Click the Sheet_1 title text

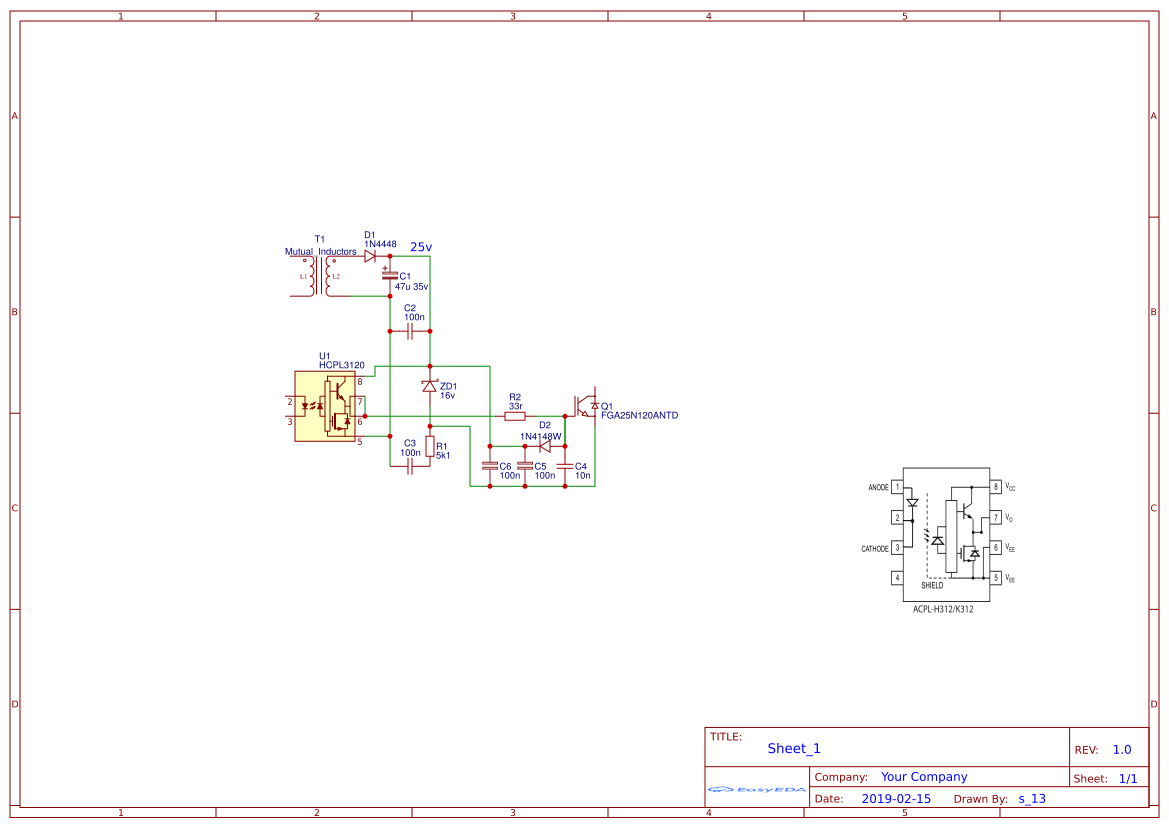(x=791, y=748)
